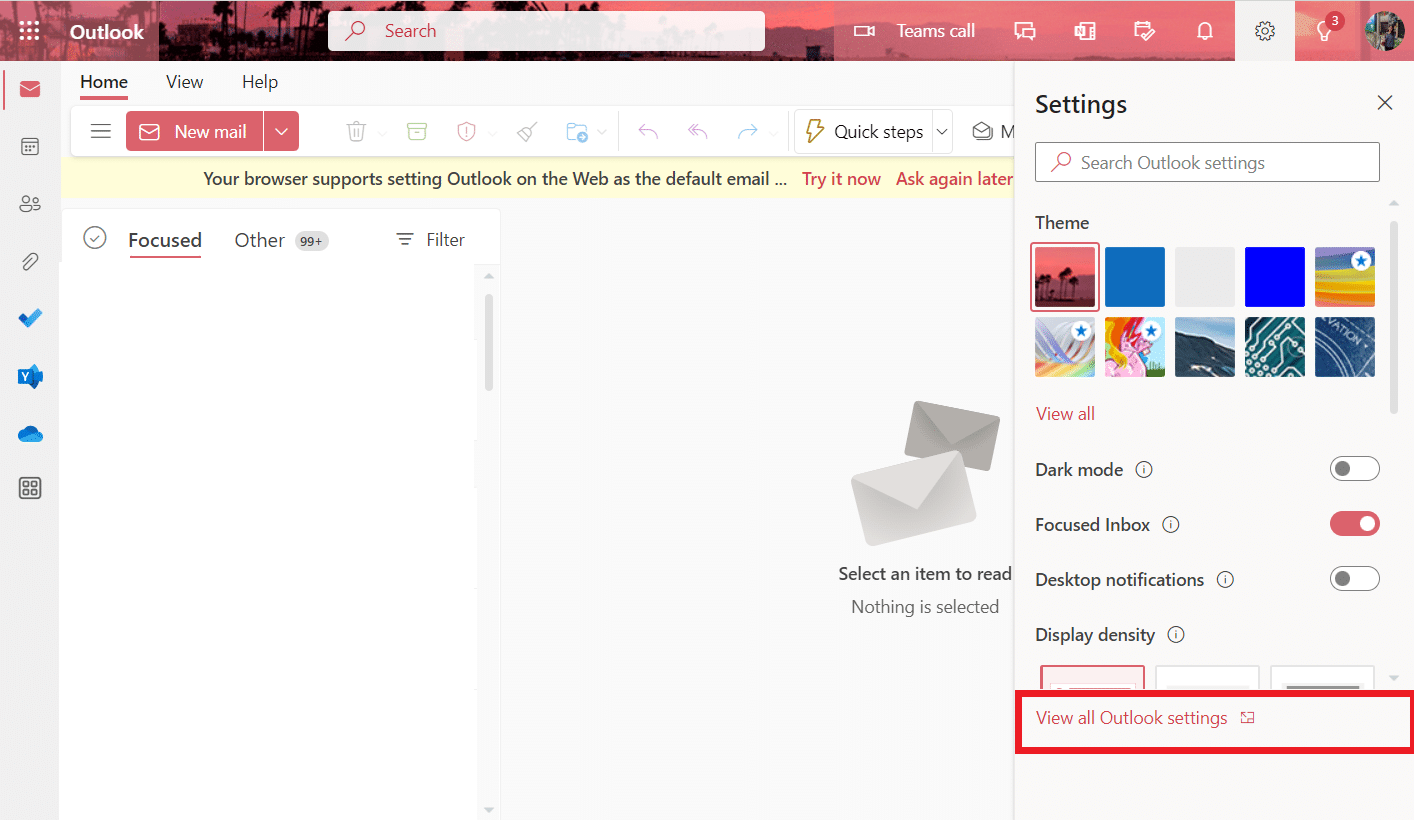
Task: Open OneDrive from the left sidebar
Action: click(29, 434)
